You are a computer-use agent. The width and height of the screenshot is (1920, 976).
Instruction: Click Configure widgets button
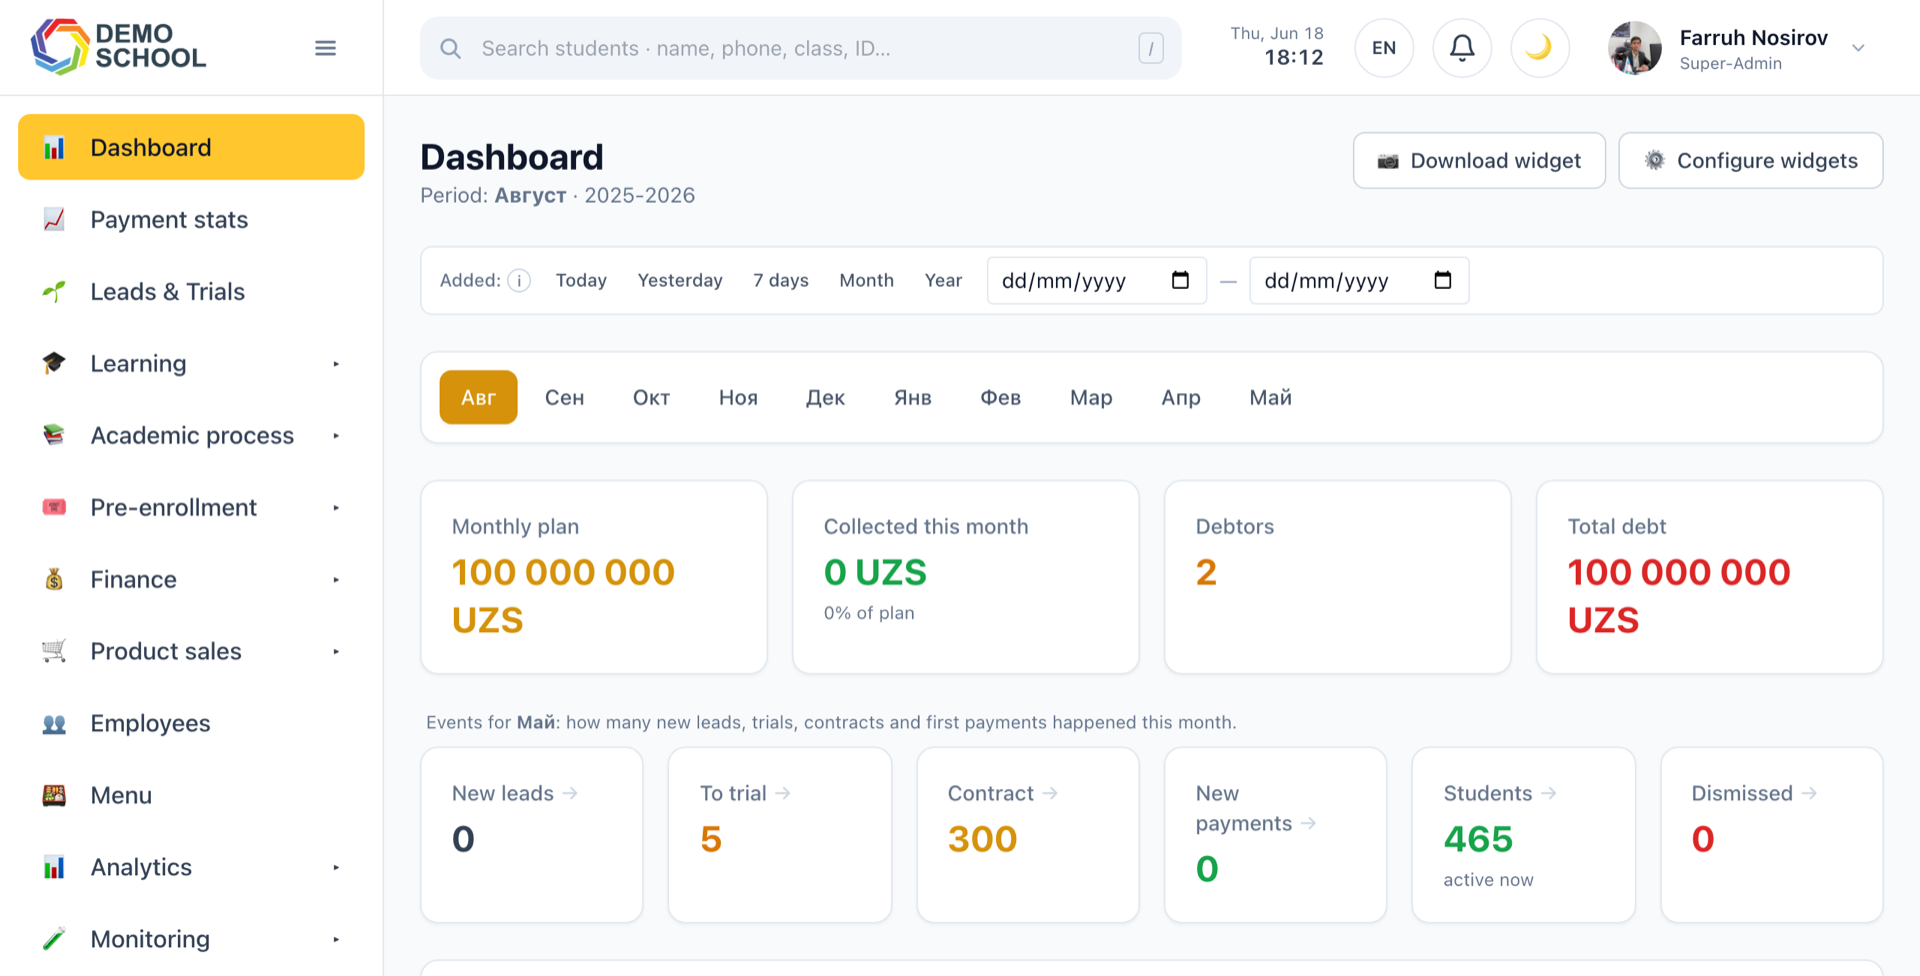tap(1751, 160)
